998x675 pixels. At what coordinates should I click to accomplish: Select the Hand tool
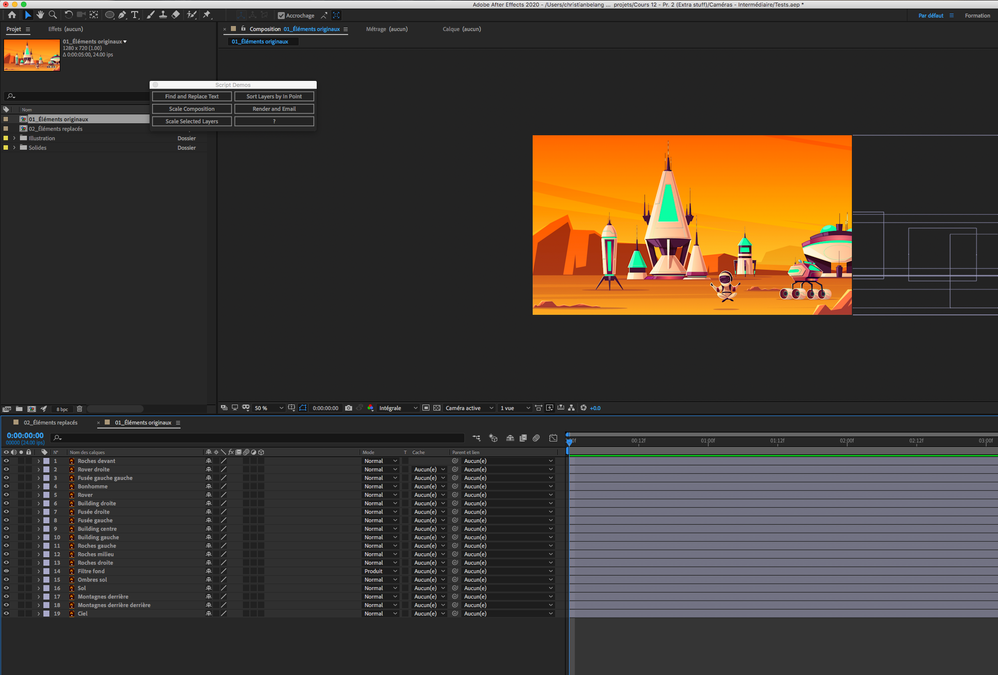pyautogui.click(x=41, y=15)
